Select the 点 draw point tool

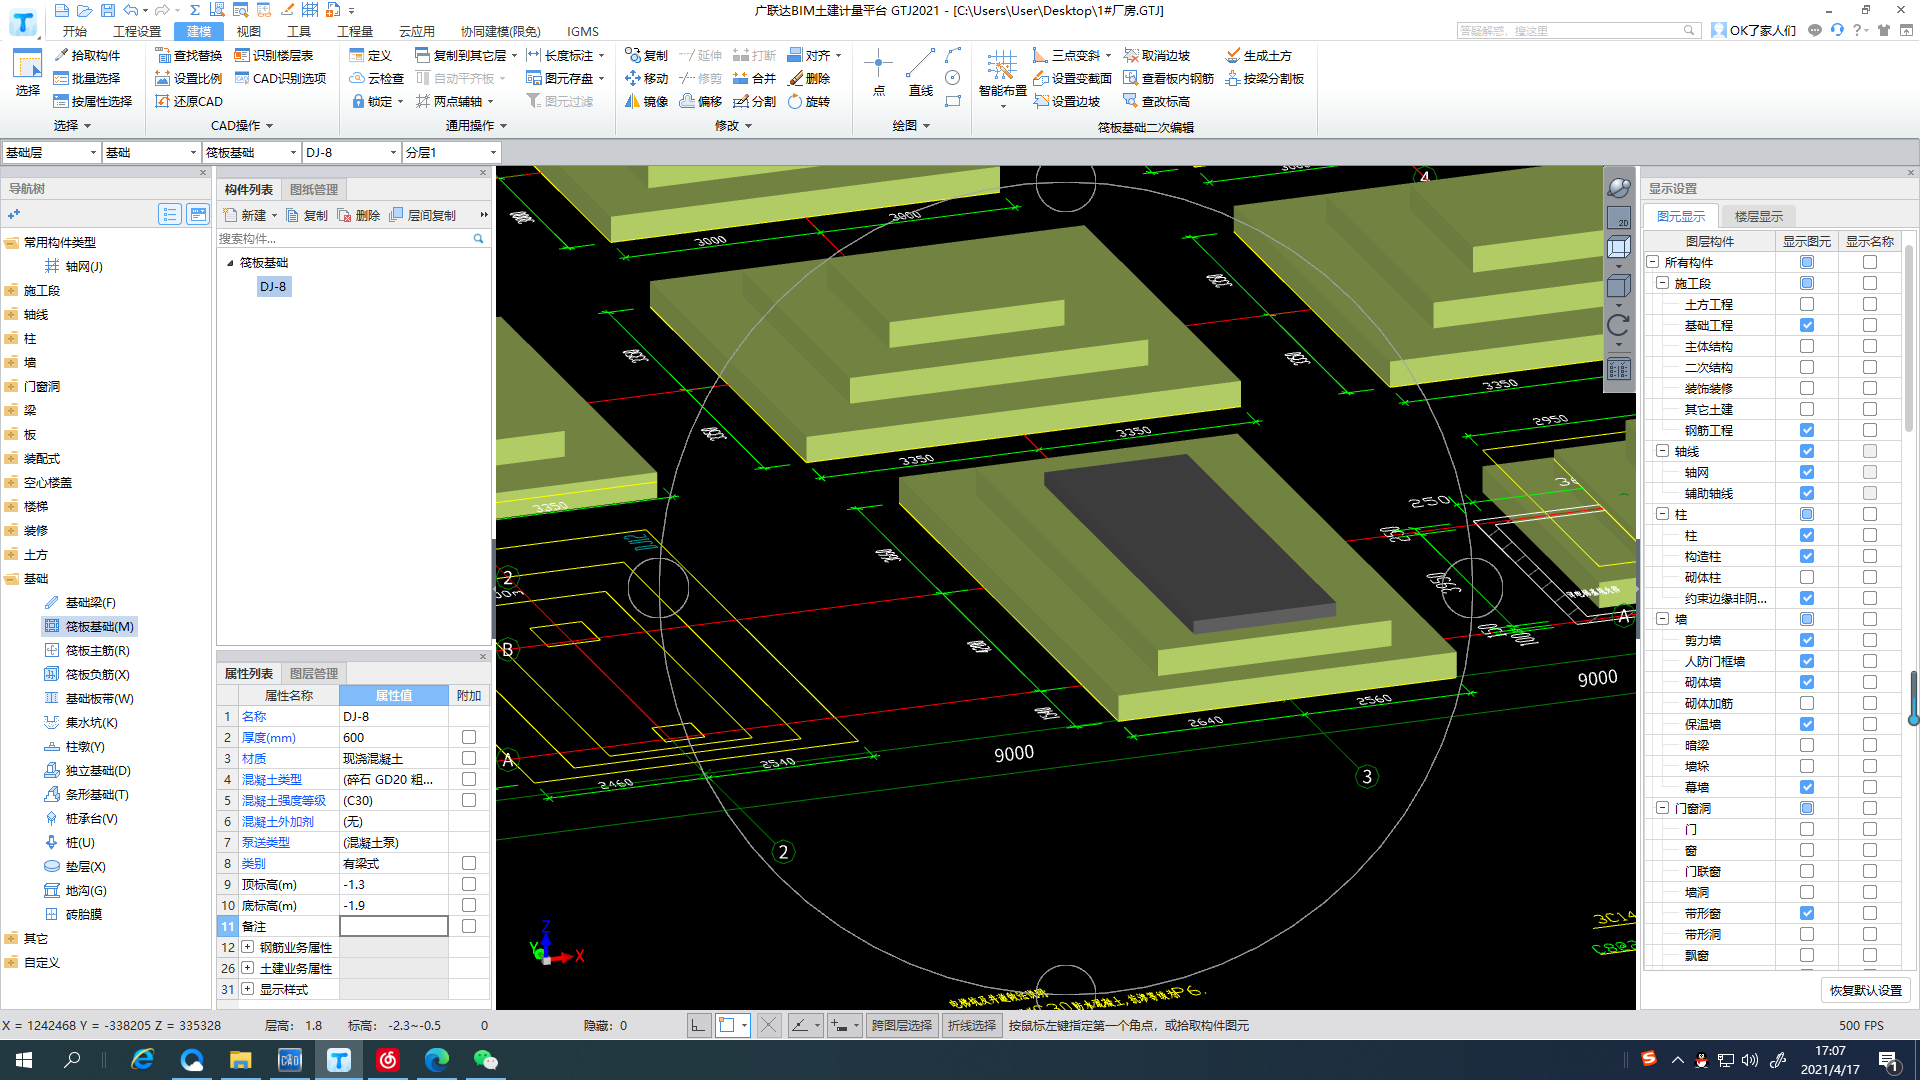878,72
